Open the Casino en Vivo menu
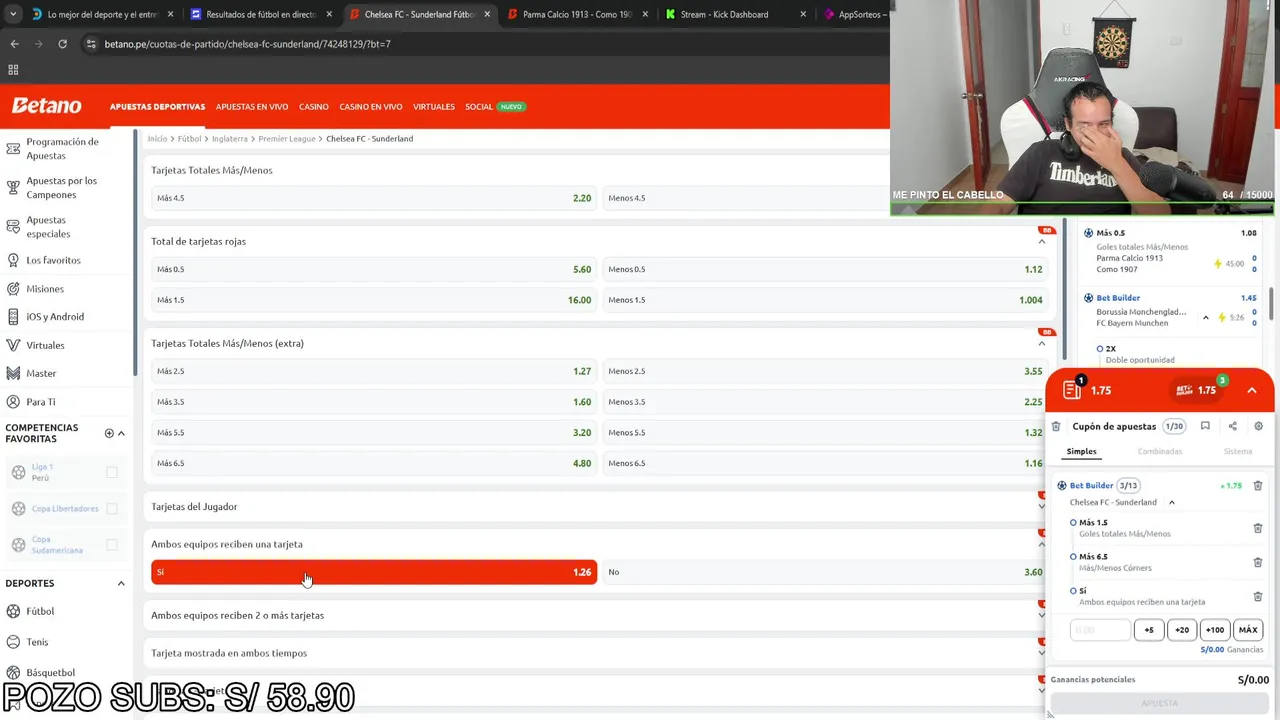This screenshot has width=1280, height=720. [x=371, y=106]
